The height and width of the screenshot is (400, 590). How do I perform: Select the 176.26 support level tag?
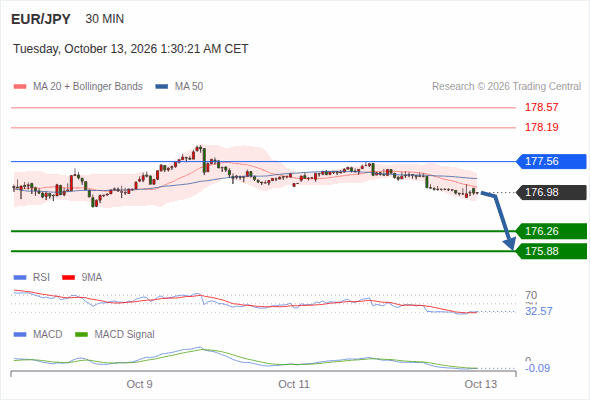tap(551, 231)
